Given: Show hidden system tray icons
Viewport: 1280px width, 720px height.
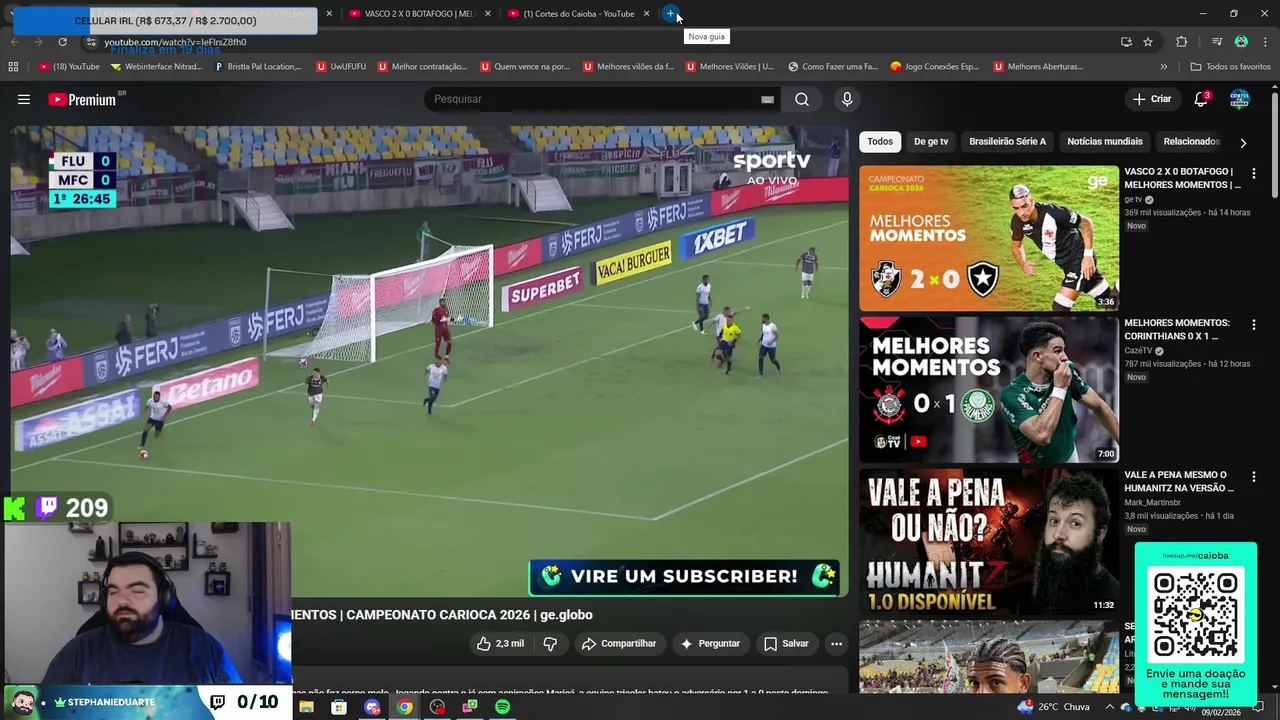Looking at the screenshot, I should [x=1109, y=707].
